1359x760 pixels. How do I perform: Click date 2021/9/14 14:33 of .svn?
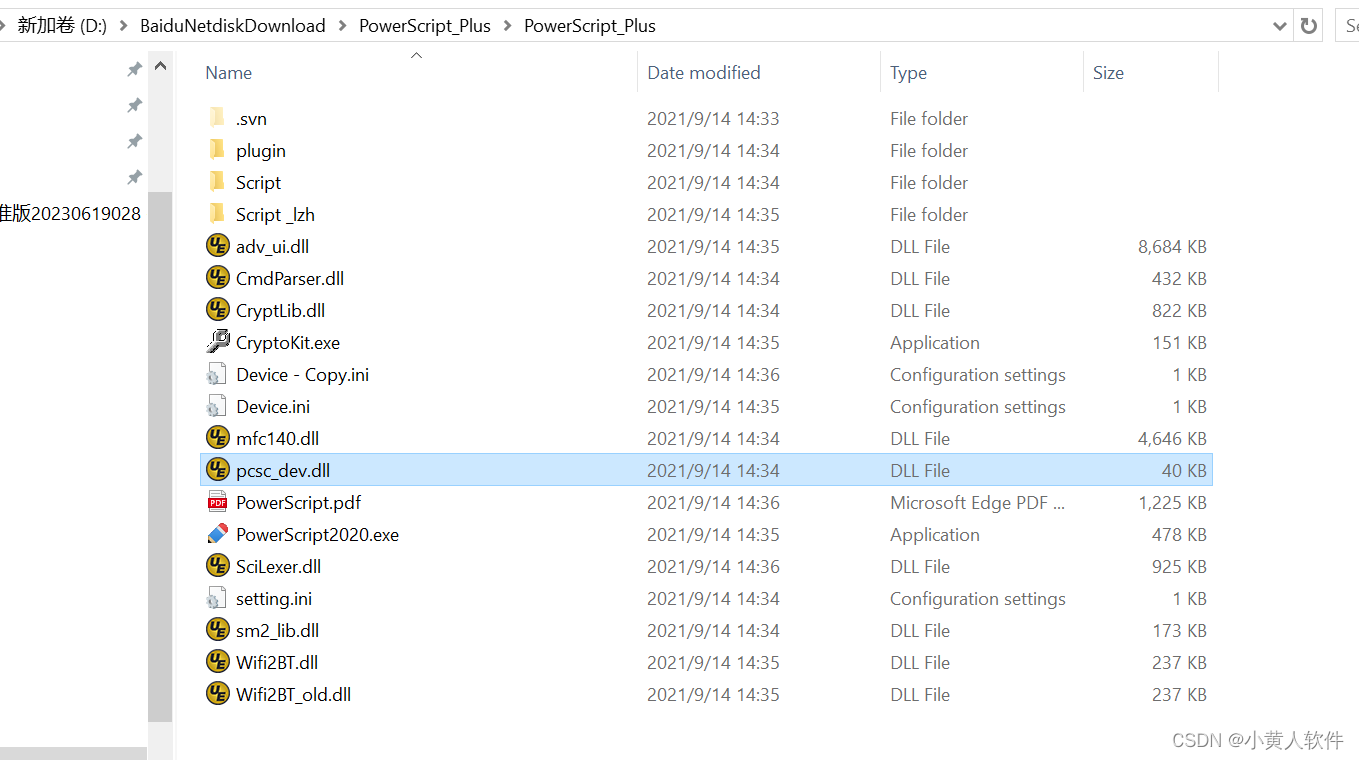(713, 119)
